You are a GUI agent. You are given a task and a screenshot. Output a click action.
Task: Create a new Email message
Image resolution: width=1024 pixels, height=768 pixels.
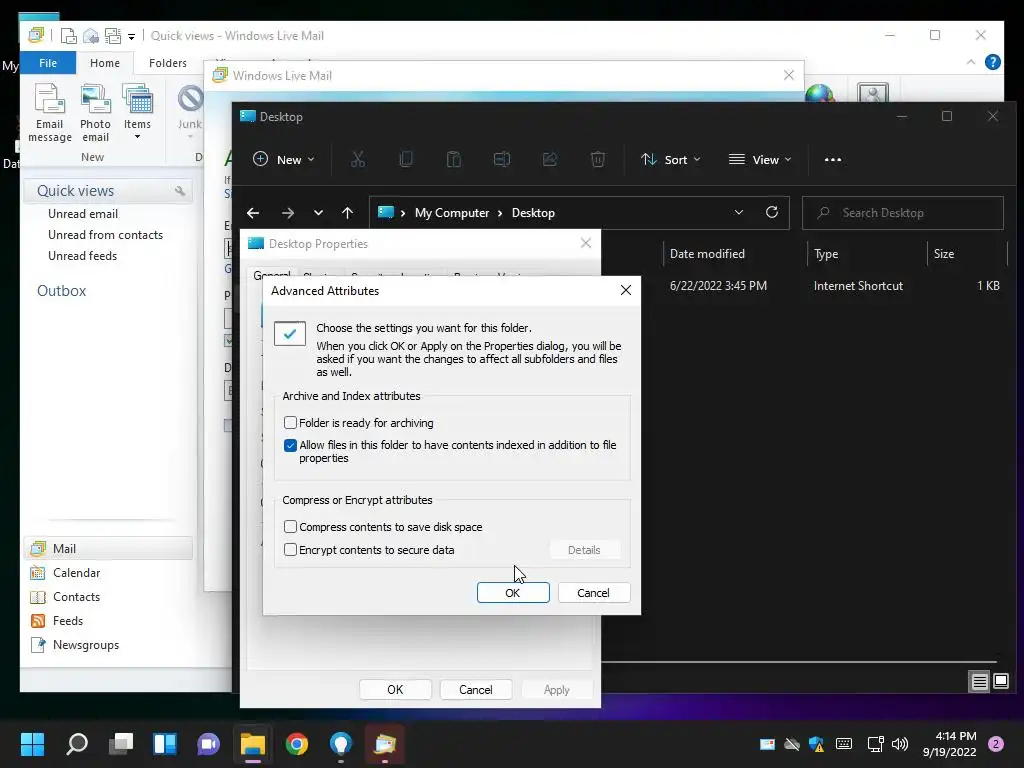50,113
